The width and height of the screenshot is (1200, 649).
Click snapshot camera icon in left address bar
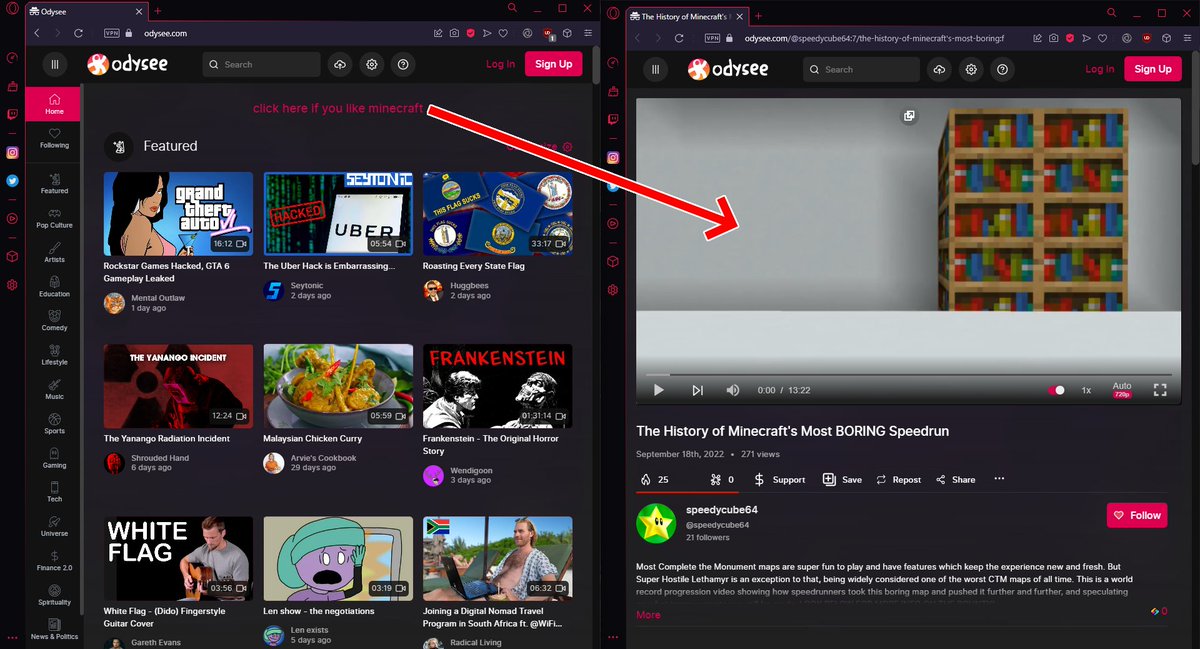pos(455,33)
